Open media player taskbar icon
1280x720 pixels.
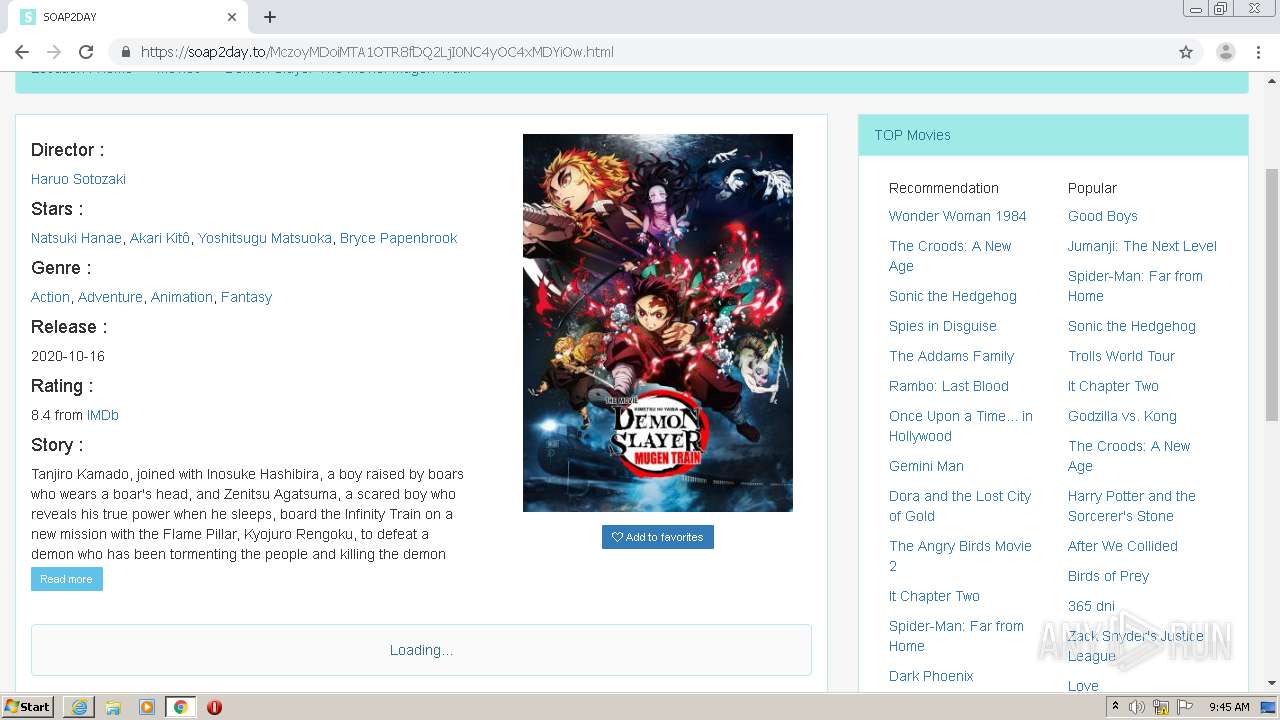[147, 707]
